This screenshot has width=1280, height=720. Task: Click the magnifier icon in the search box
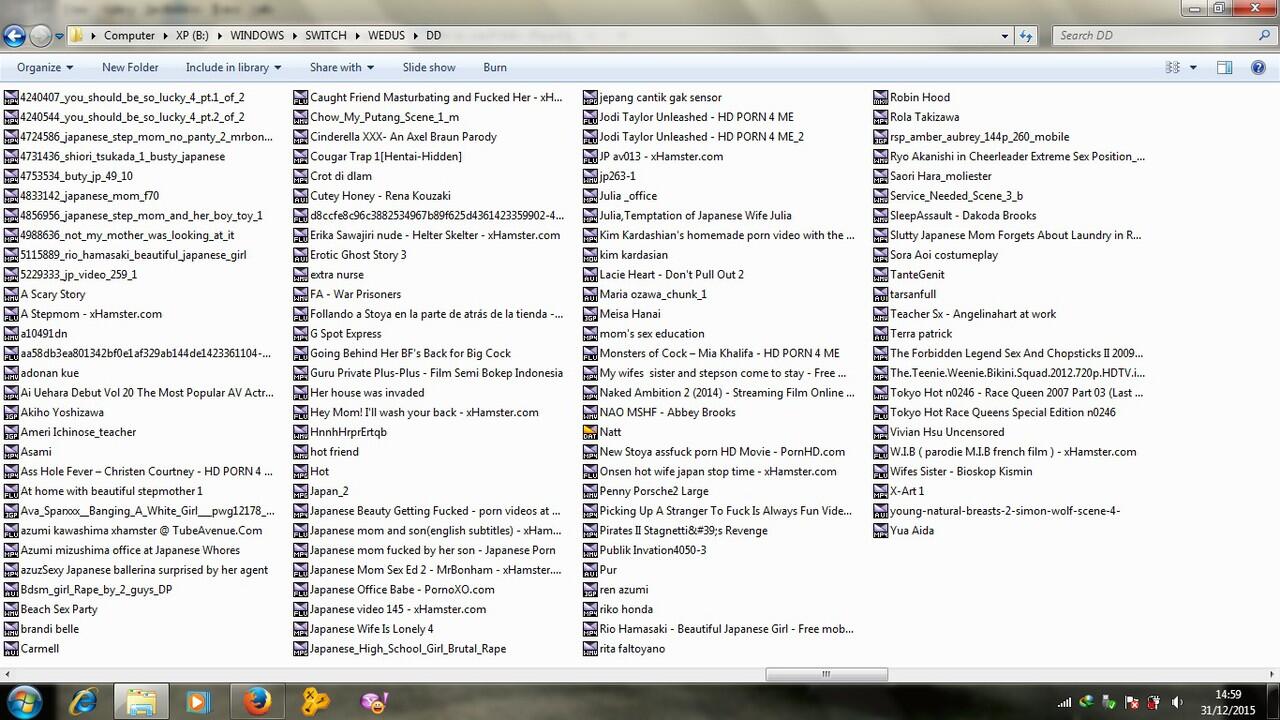1265,35
